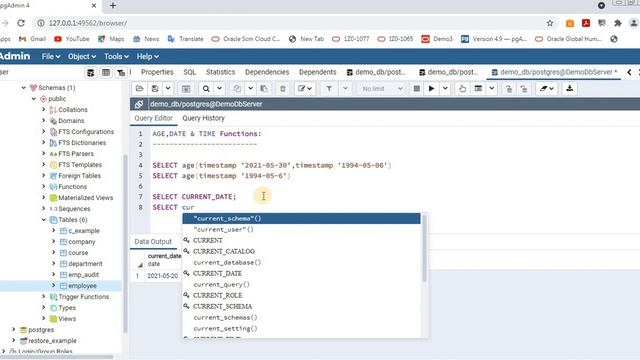Click the Explain analyze icon
Image resolution: width=640 pixels, height=360 pixels.
(x=478, y=89)
